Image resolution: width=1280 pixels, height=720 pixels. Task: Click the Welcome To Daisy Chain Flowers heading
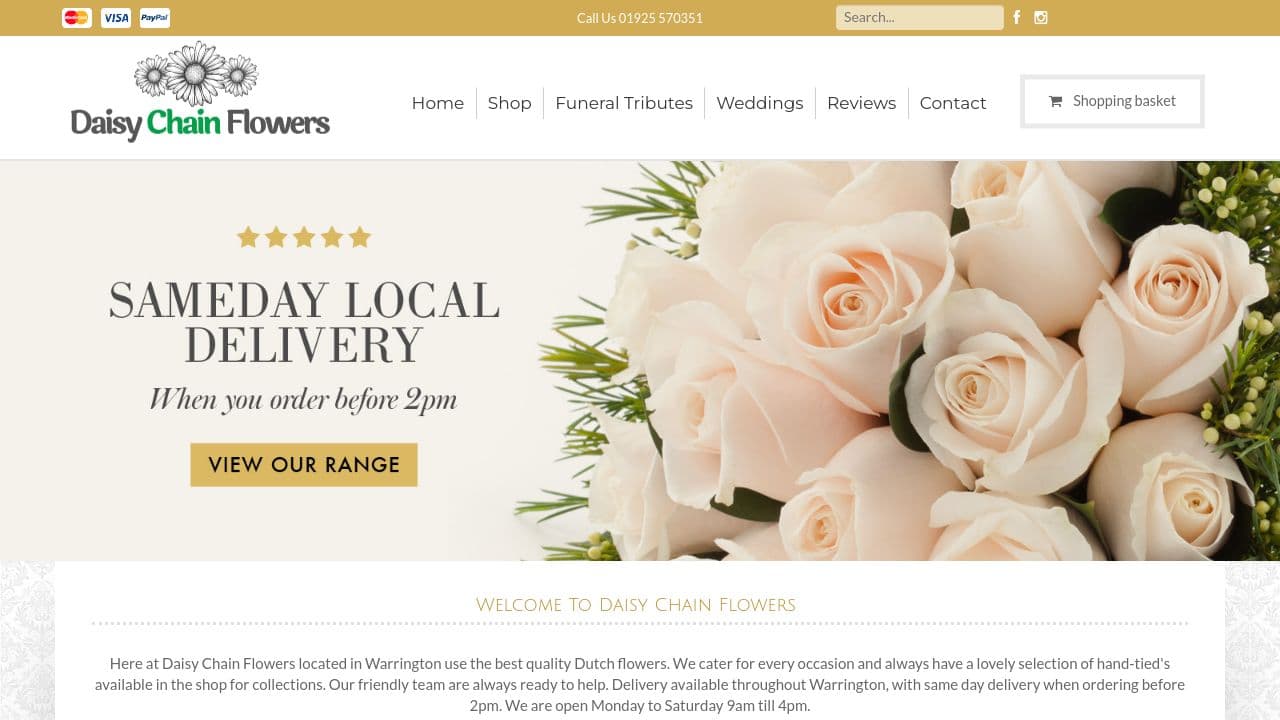click(x=636, y=604)
